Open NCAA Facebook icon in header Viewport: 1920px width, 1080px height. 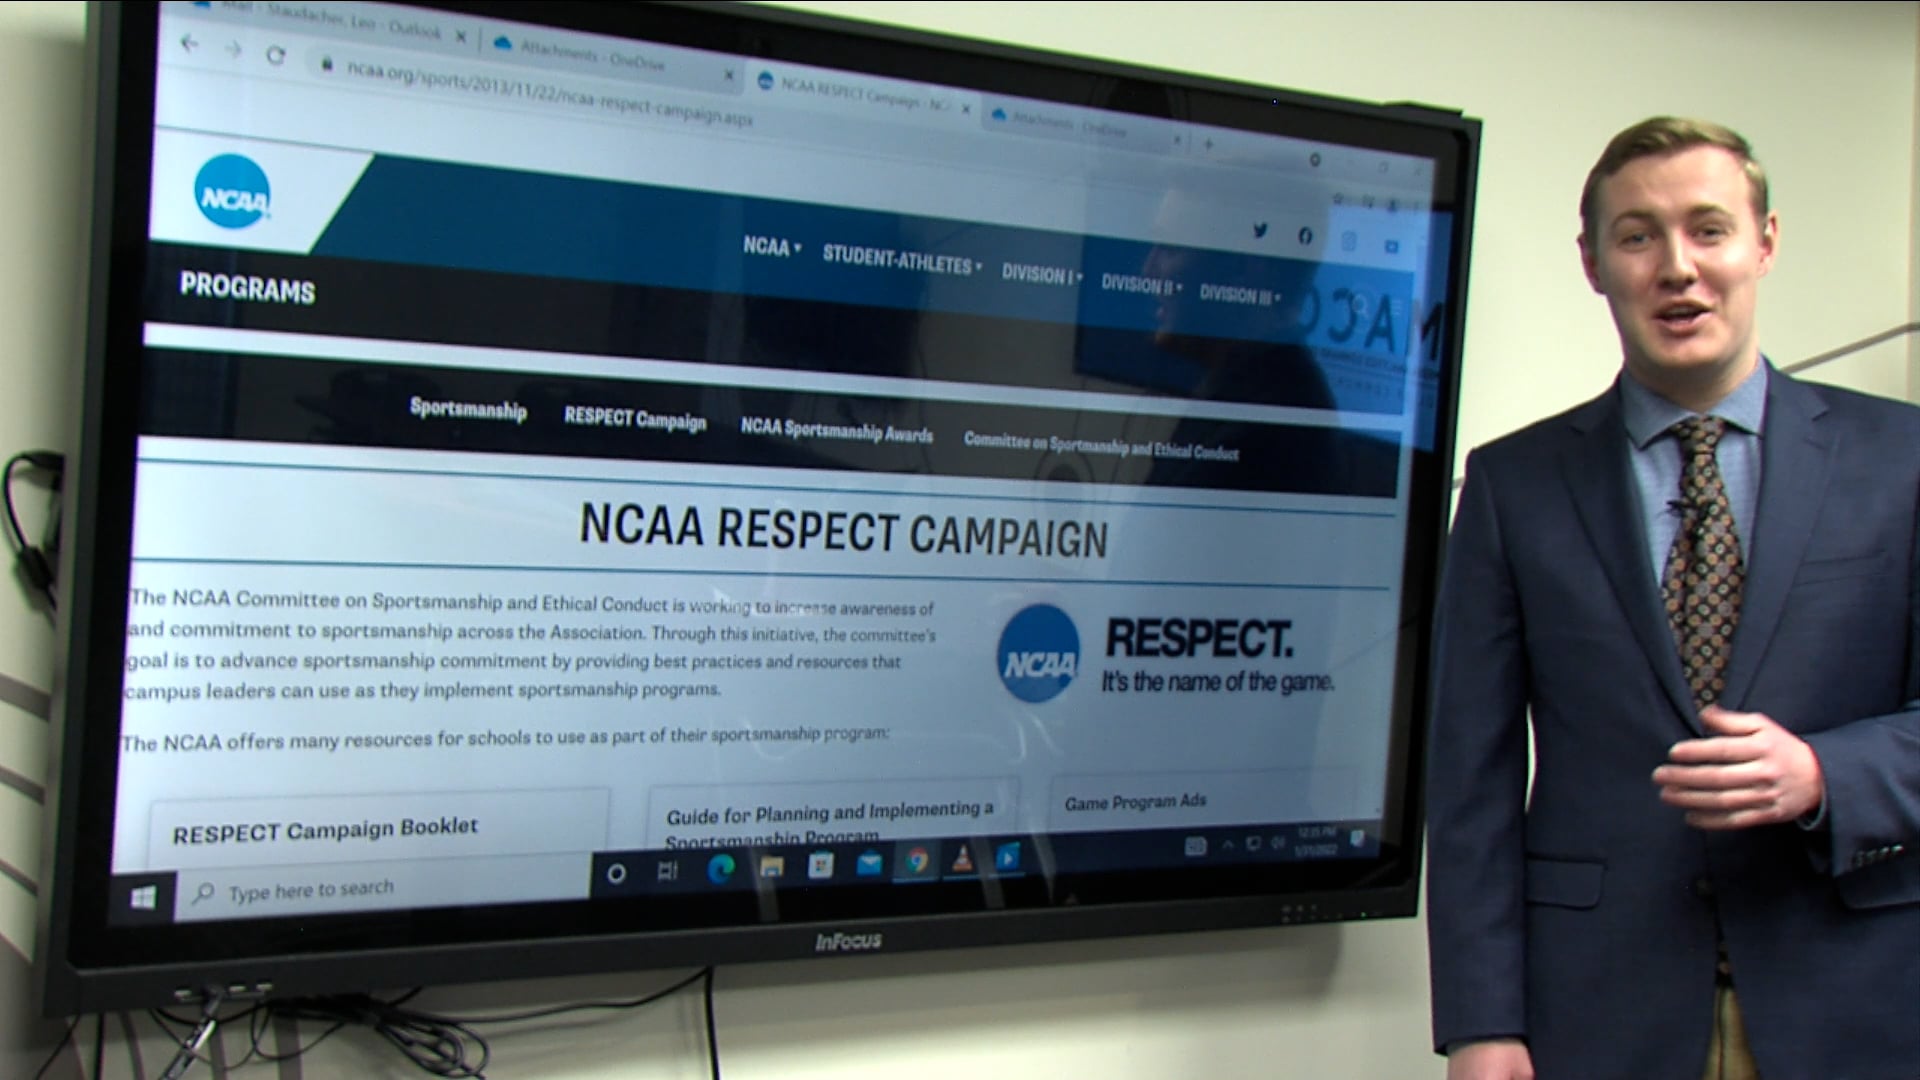tap(1305, 236)
